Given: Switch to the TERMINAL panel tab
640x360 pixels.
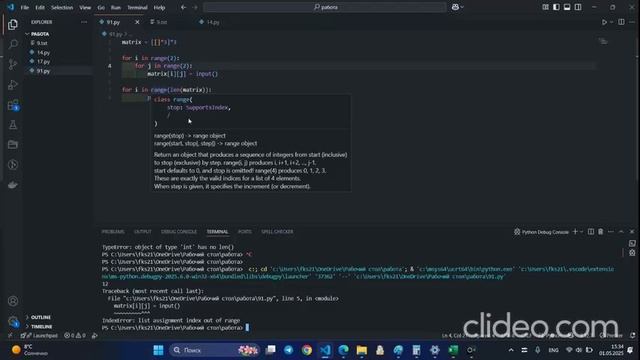Looking at the screenshot, I should [x=217, y=231].
